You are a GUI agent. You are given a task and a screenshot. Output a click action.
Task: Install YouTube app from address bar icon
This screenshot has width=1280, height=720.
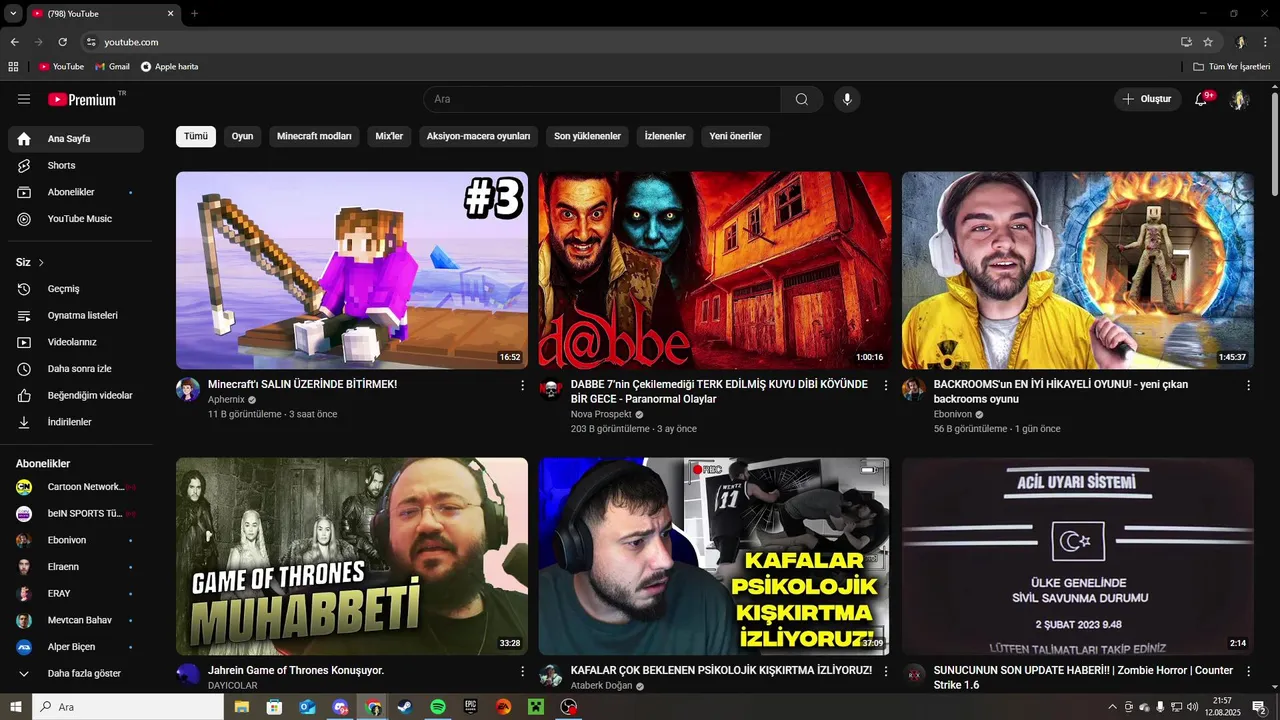(x=1186, y=42)
